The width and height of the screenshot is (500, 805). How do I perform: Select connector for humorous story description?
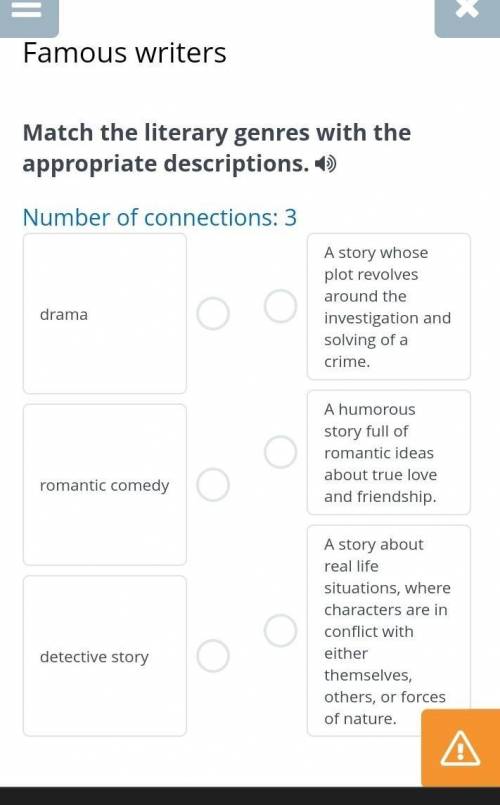click(x=280, y=452)
